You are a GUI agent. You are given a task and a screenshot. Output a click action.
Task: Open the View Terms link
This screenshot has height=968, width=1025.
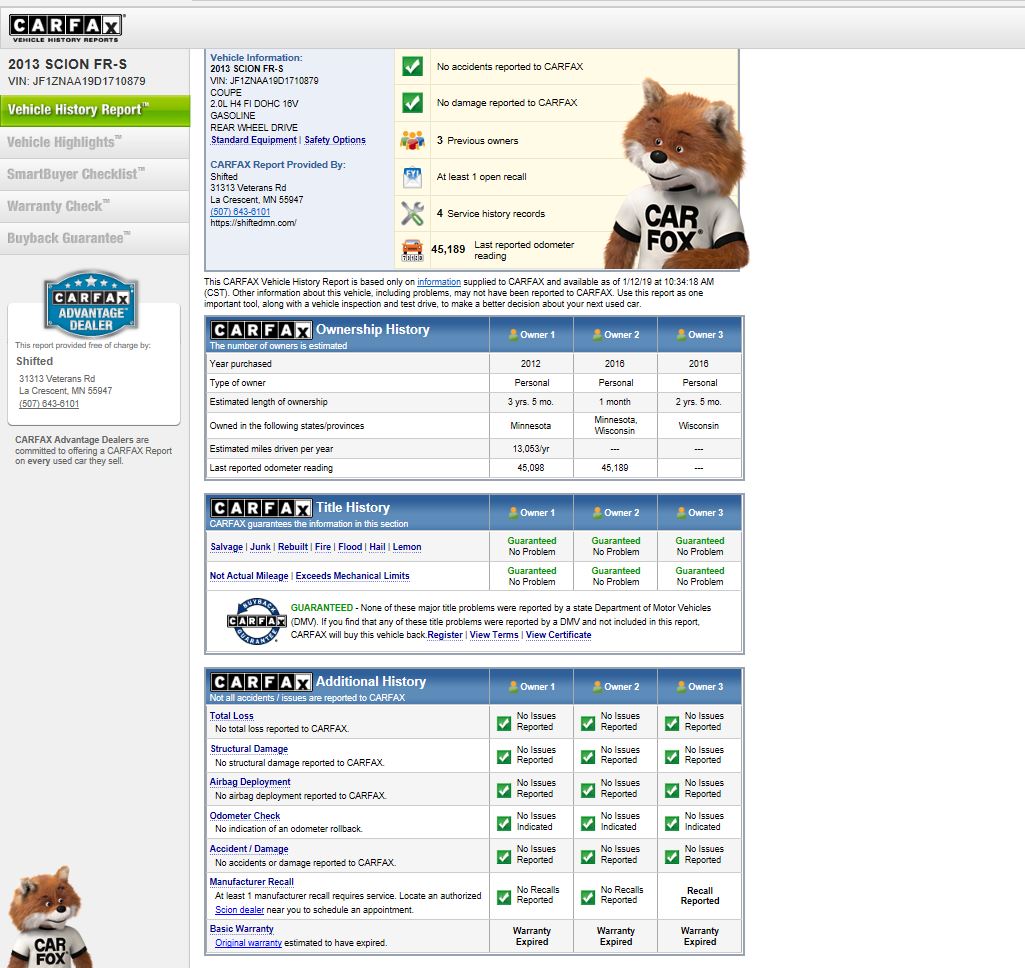[494, 635]
